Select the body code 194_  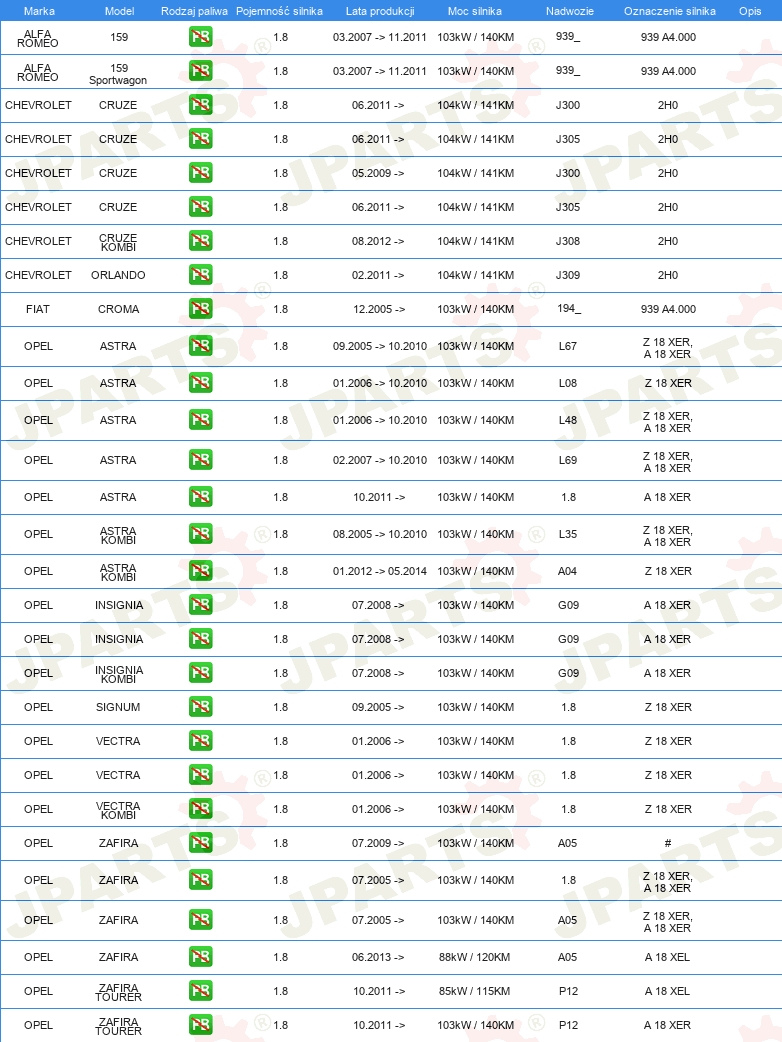569,308
